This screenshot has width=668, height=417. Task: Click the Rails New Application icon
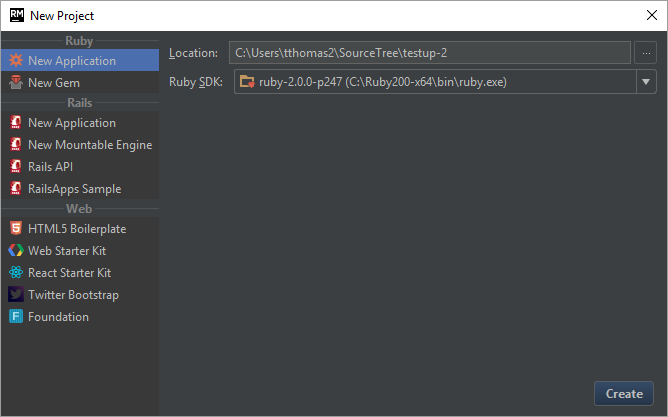coord(16,123)
